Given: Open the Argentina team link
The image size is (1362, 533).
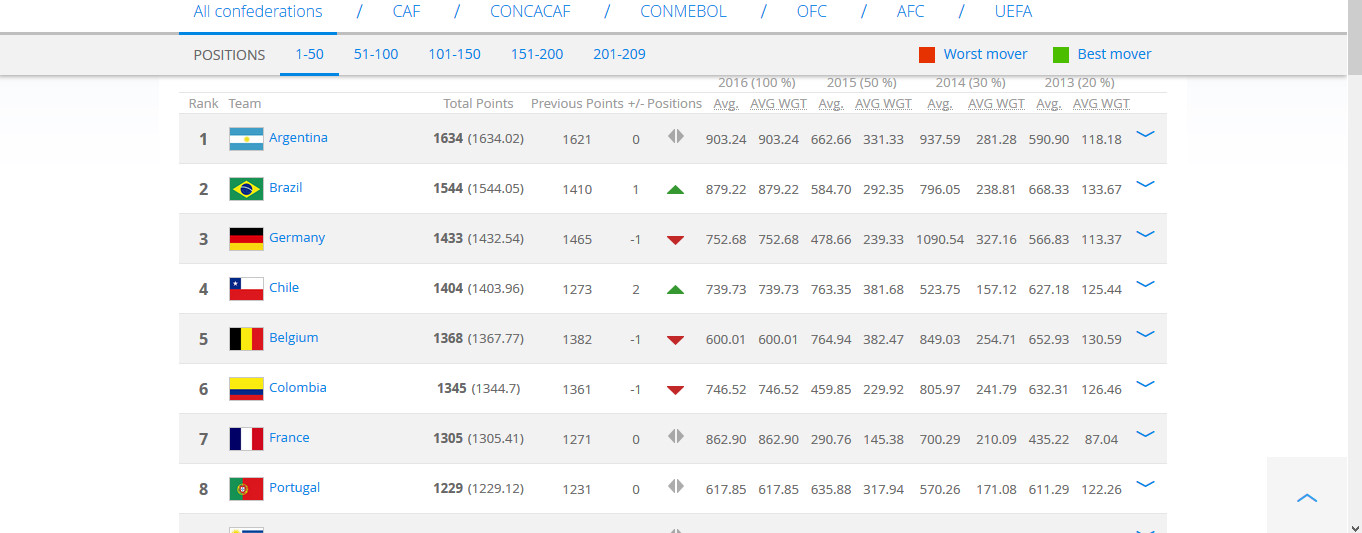Looking at the screenshot, I should click(x=298, y=138).
